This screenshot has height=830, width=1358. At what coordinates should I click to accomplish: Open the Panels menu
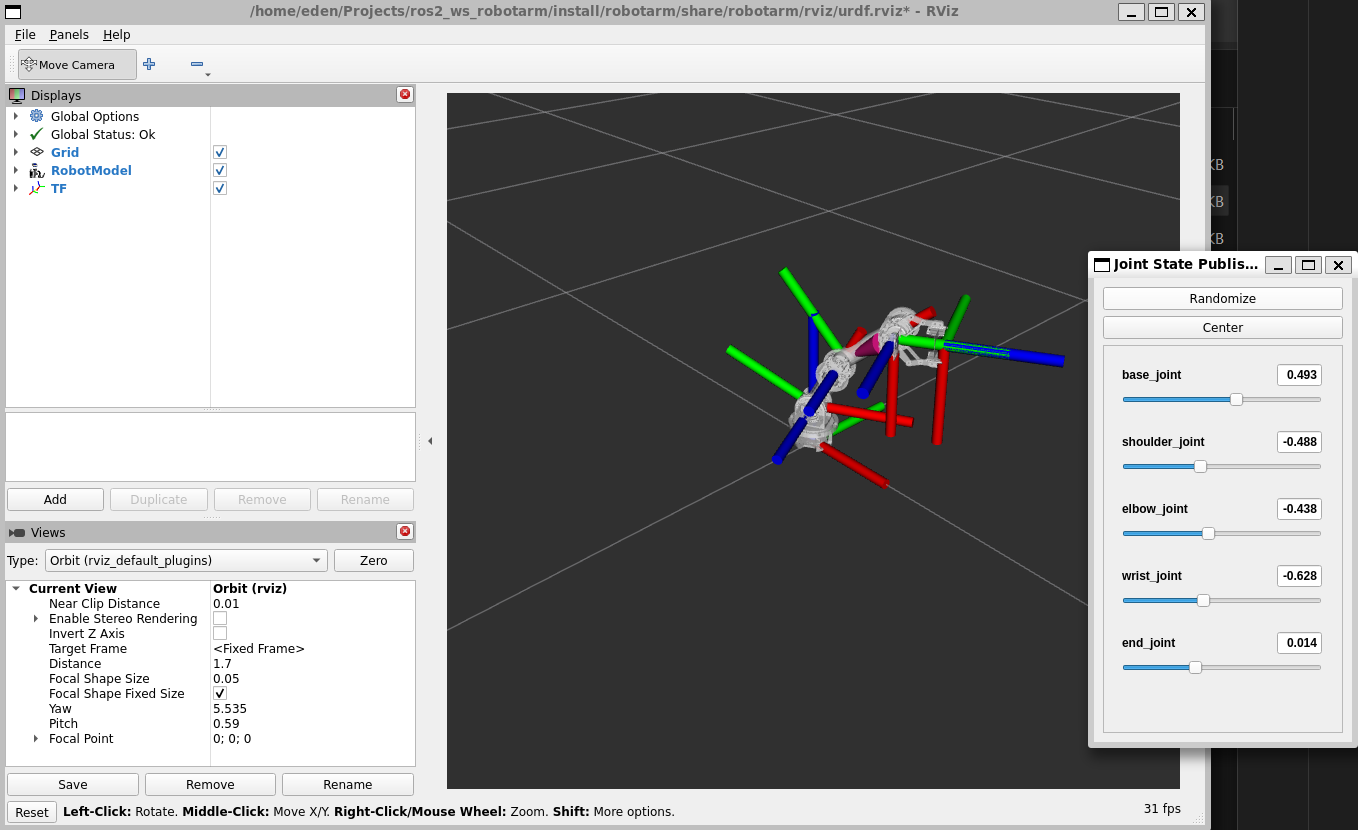pyautogui.click(x=69, y=35)
